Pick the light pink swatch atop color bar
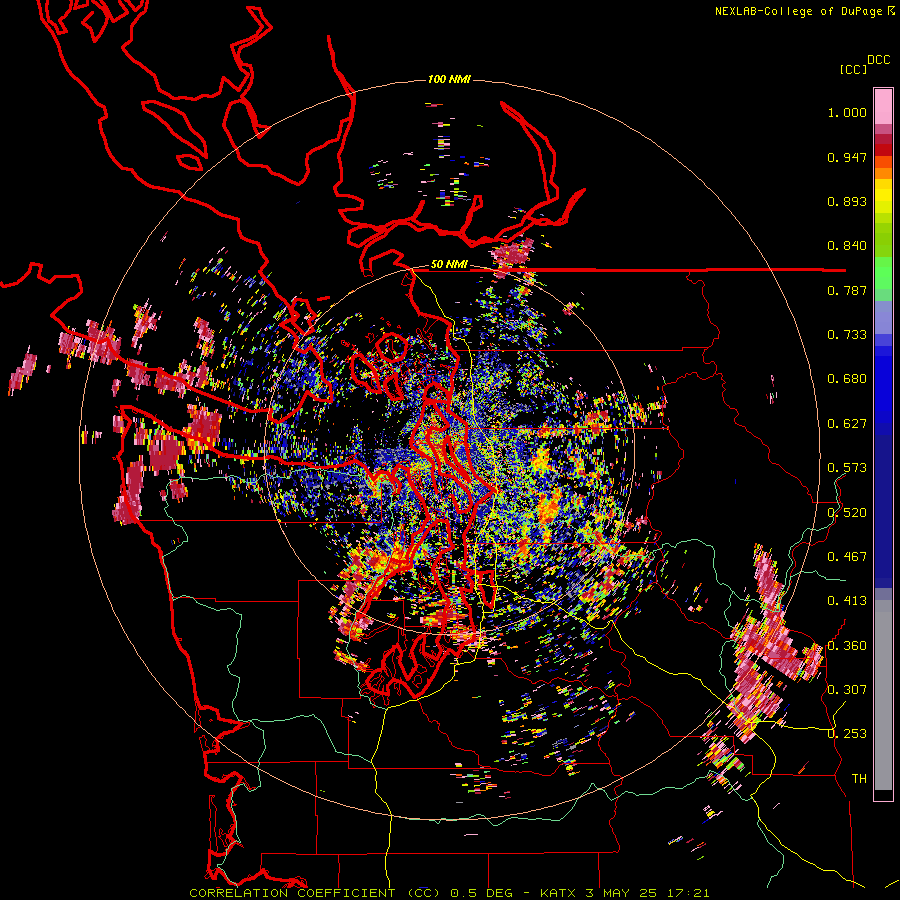Viewport: 900px width, 900px height. click(x=883, y=106)
